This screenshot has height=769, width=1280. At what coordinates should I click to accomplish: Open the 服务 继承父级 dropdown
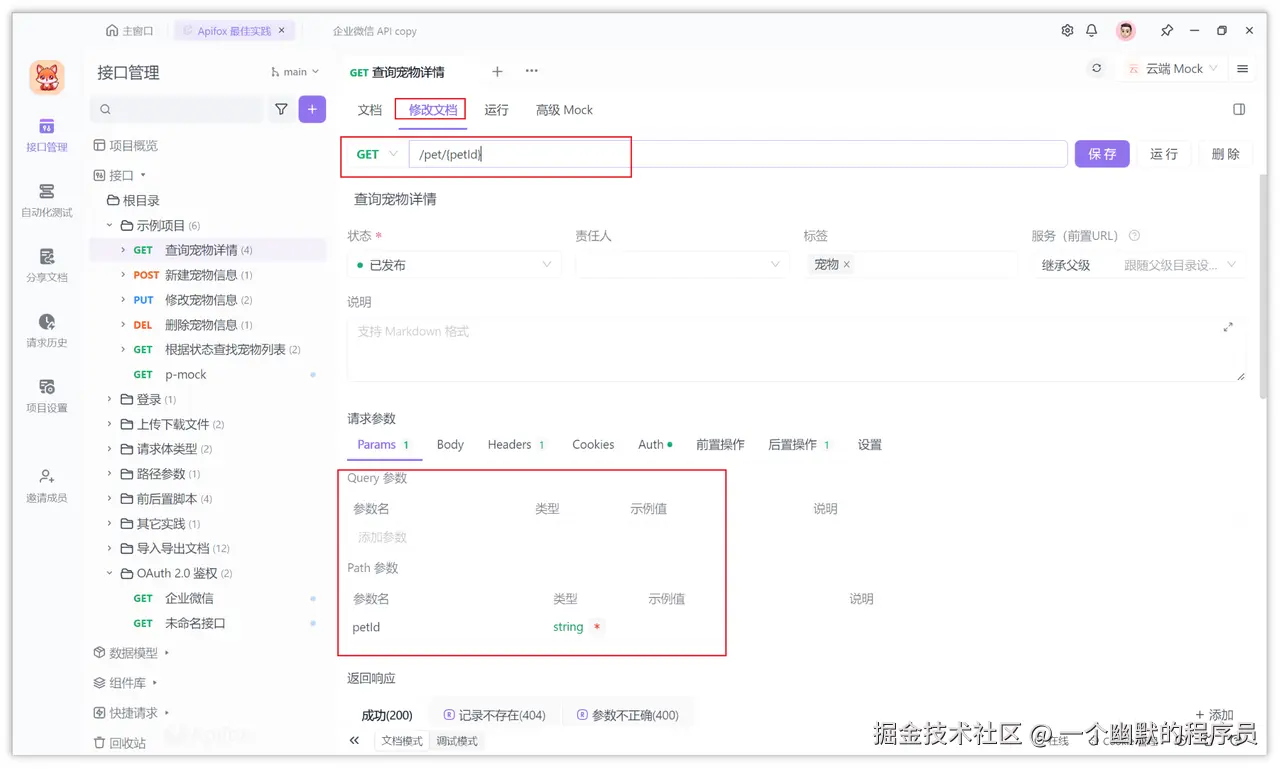[1139, 265]
